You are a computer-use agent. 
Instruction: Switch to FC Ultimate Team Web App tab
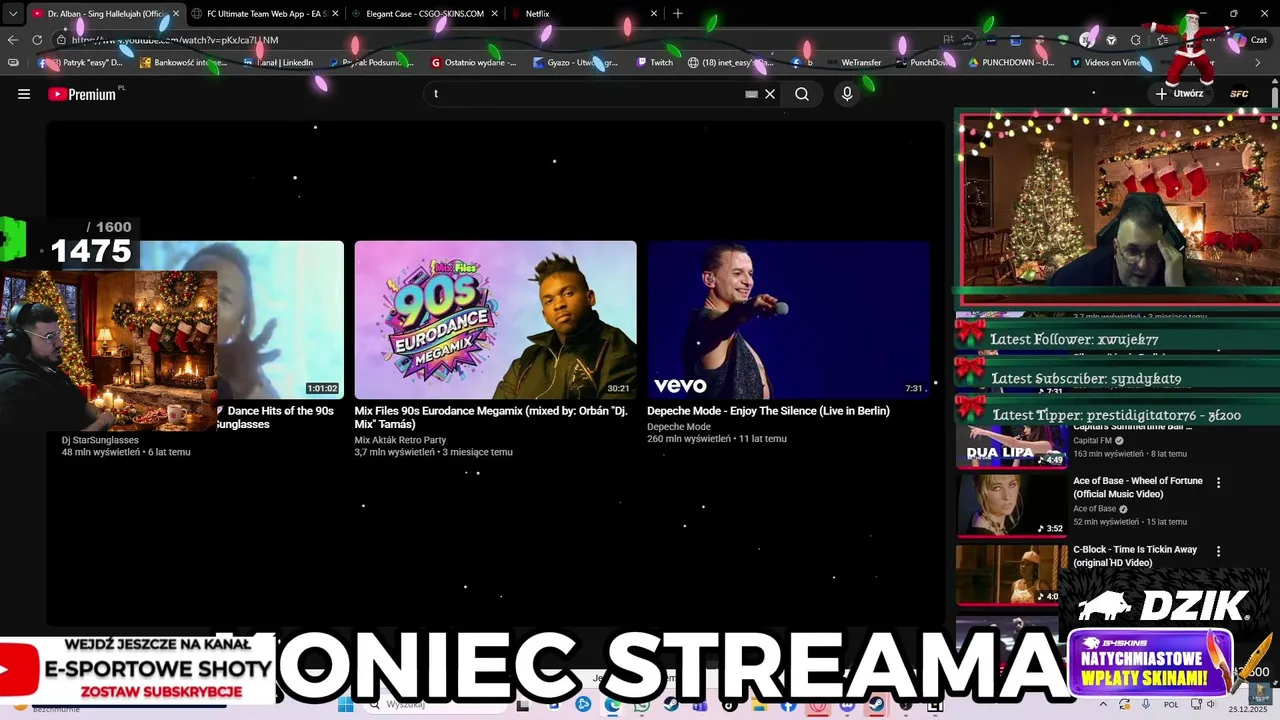coord(263,14)
